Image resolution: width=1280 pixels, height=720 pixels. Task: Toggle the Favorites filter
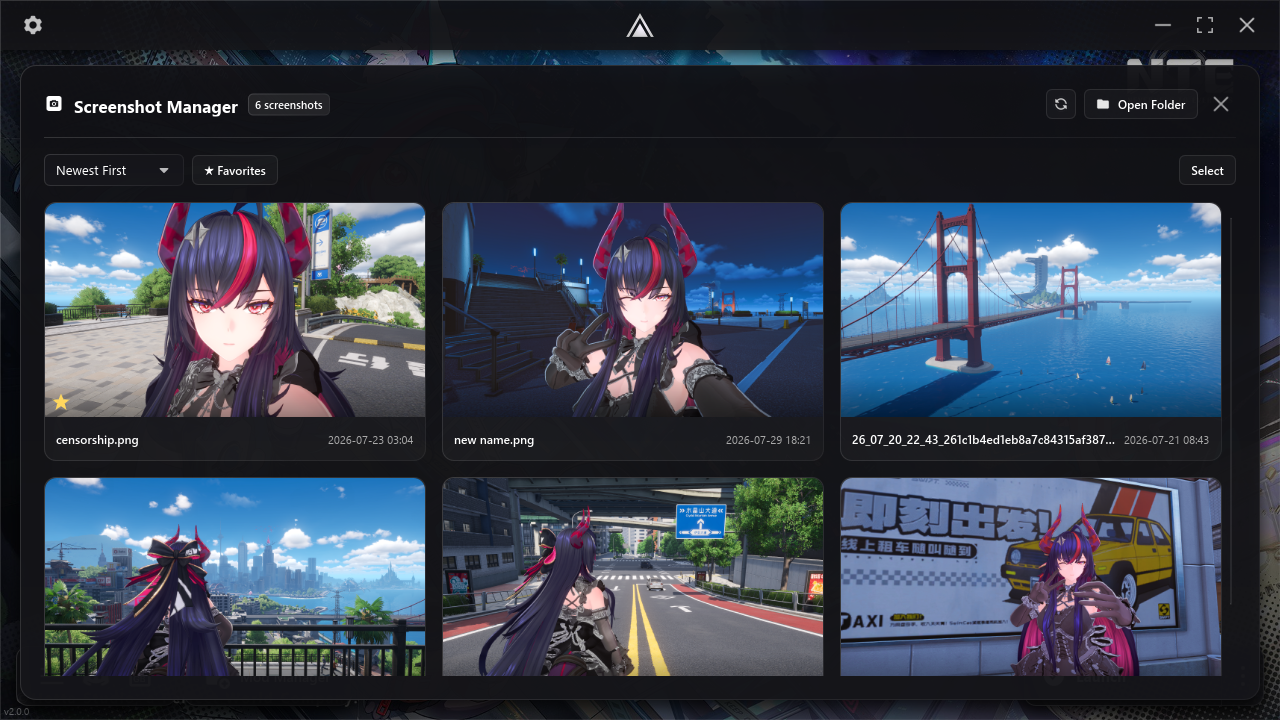coord(235,170)
